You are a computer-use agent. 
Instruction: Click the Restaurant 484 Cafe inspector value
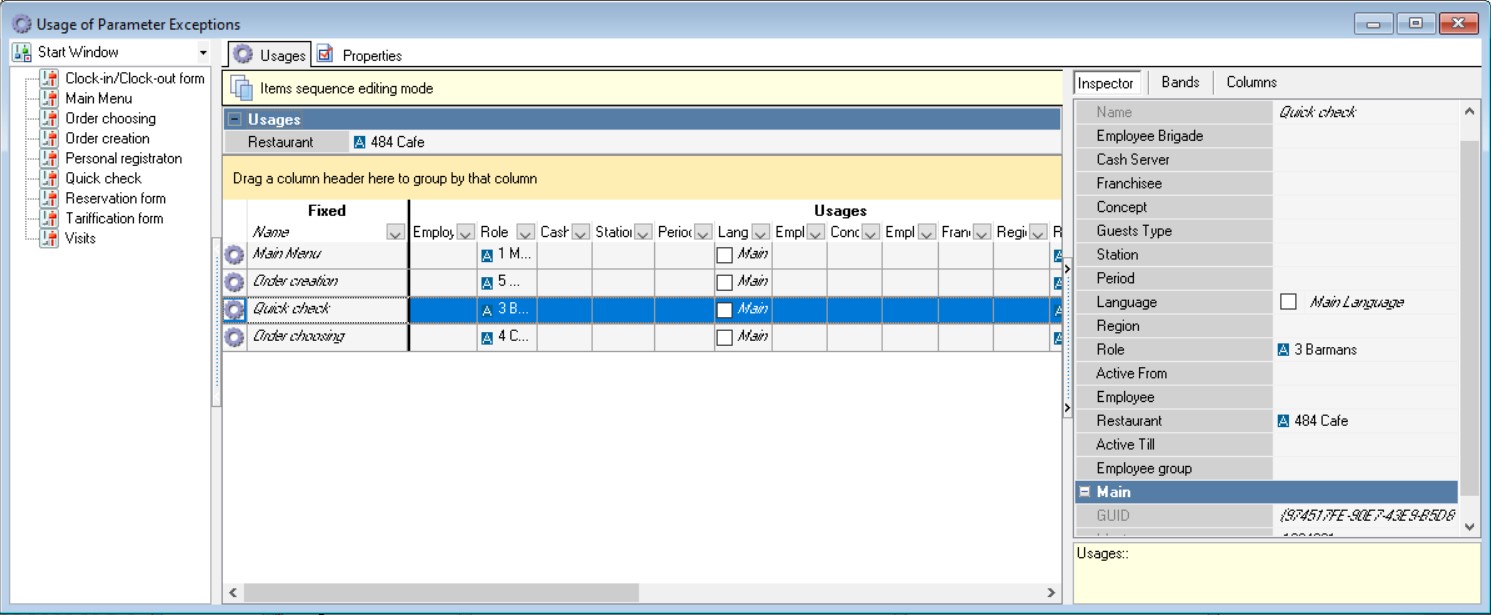click(1313, 421)
